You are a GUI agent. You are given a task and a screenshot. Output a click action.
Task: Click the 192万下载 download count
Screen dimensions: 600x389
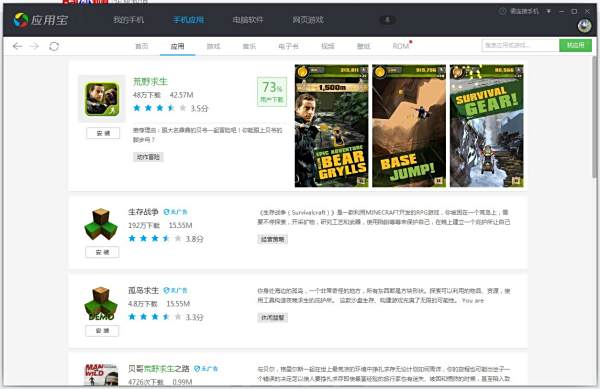(144, 225)
